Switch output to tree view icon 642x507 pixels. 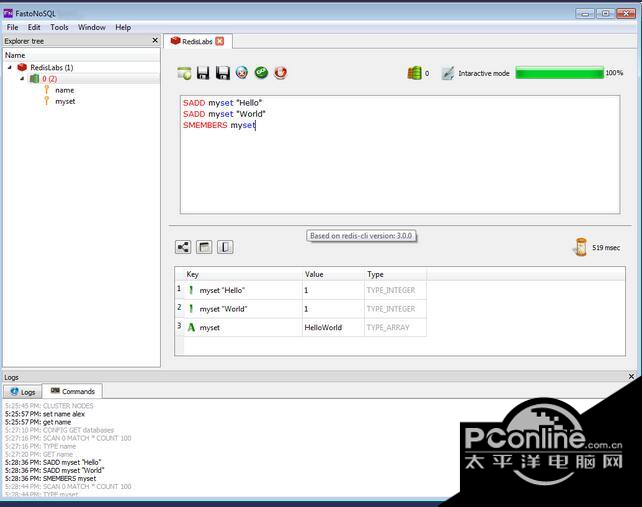tap(183, 247)
